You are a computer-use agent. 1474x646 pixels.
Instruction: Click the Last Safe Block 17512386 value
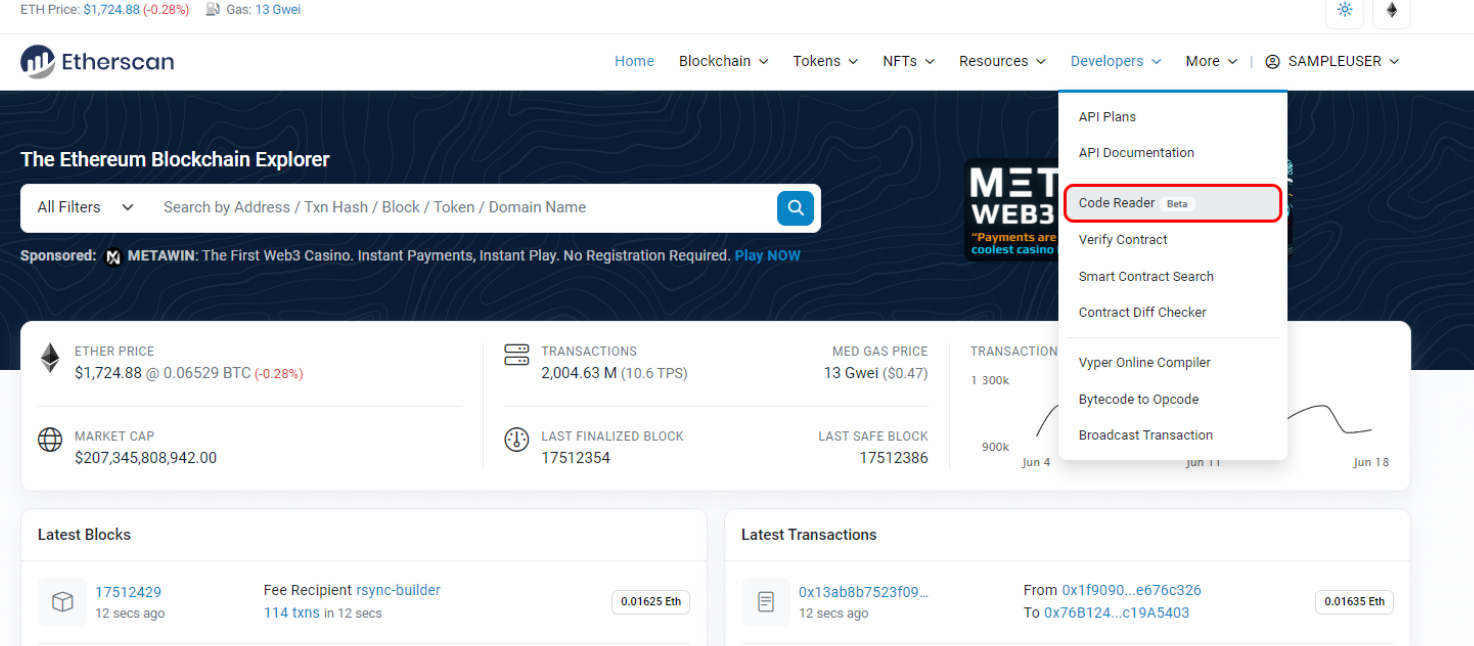(x=893, y=458)
